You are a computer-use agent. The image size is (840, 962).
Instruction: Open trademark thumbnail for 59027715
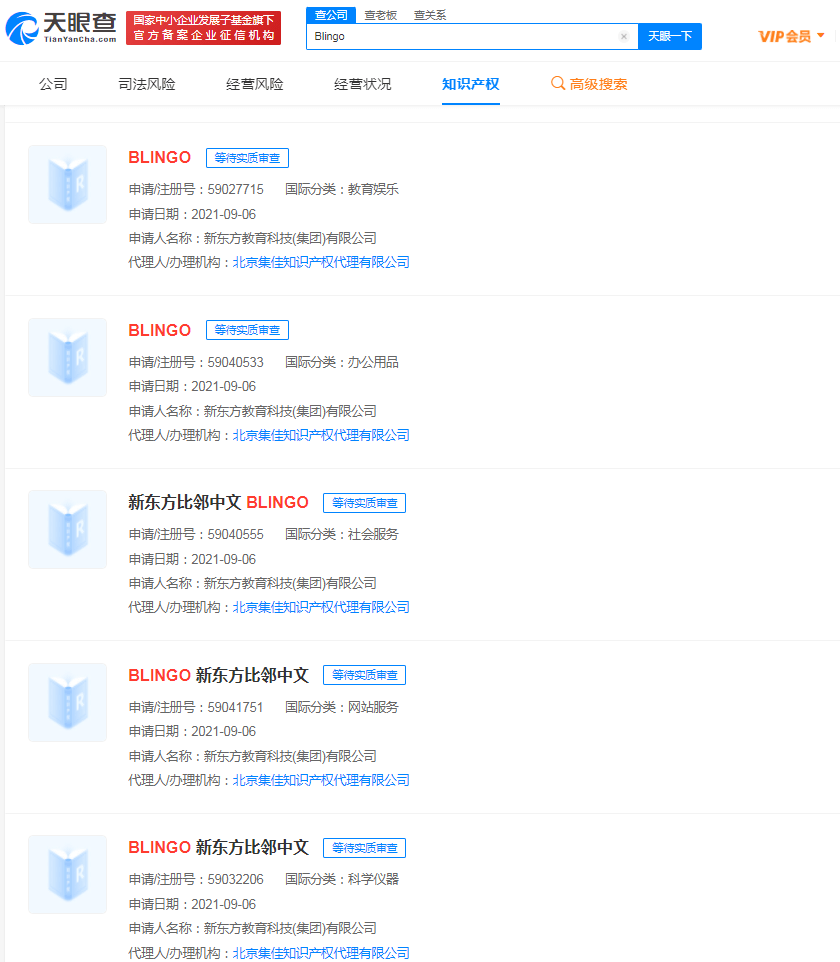click(x=67, y=184)
